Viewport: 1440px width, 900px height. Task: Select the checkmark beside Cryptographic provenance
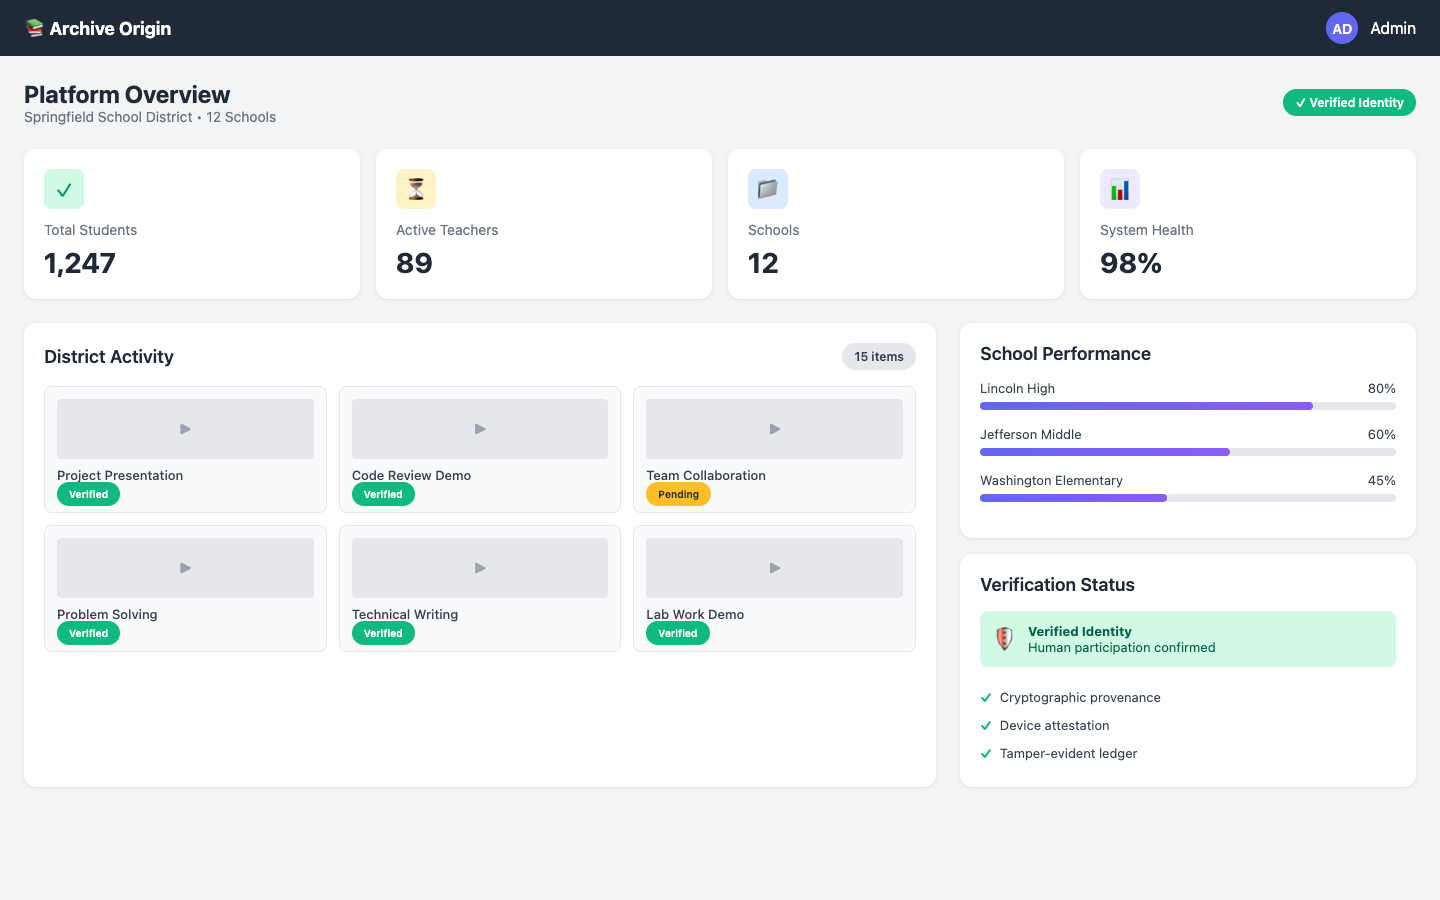pos(986,697)
